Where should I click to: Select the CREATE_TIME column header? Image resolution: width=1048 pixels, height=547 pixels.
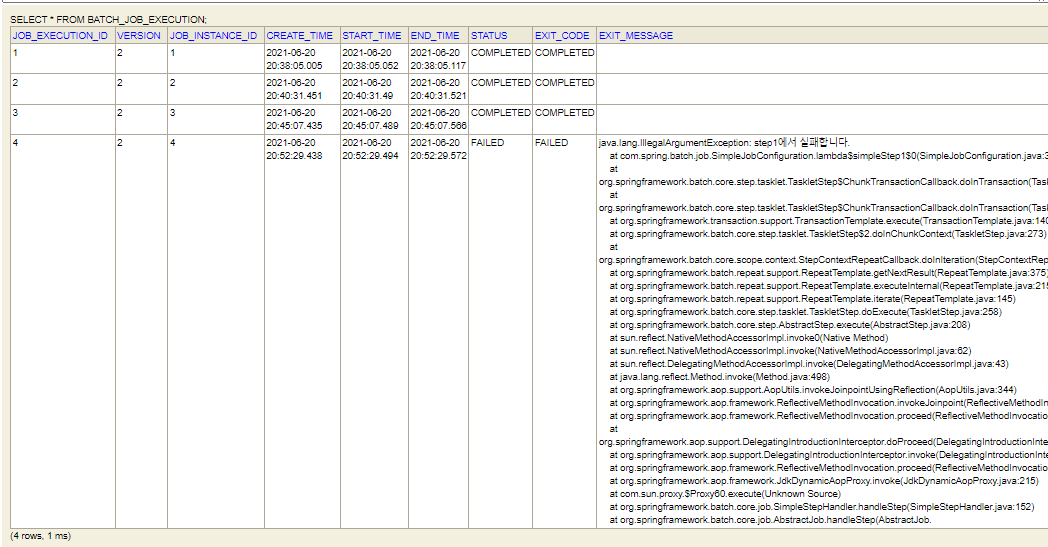tap(299, 35)
